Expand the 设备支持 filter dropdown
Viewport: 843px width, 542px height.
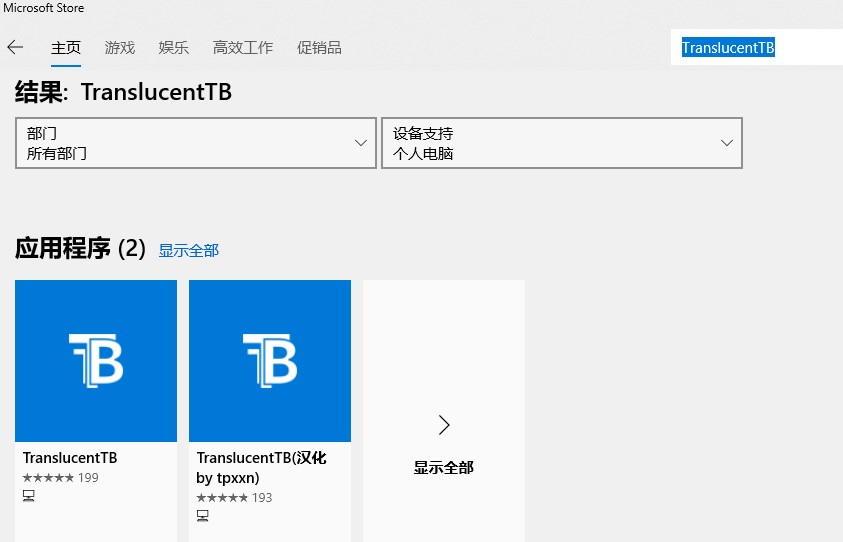click(561, 143)
